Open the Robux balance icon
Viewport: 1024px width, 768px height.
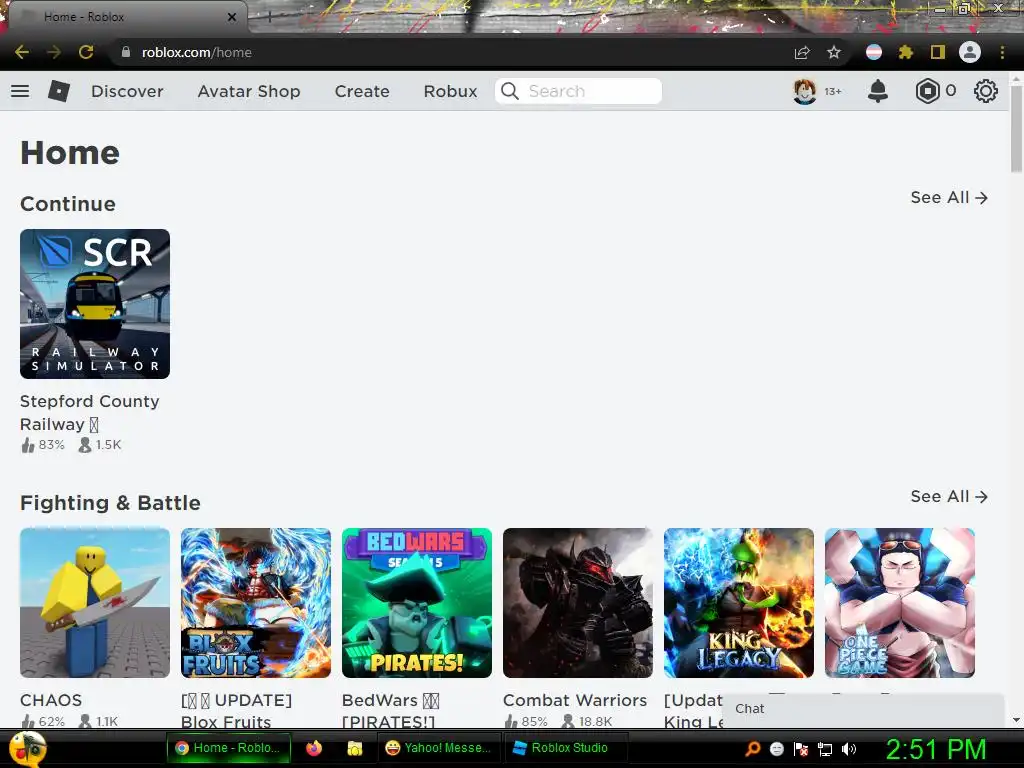pos(927,91)
